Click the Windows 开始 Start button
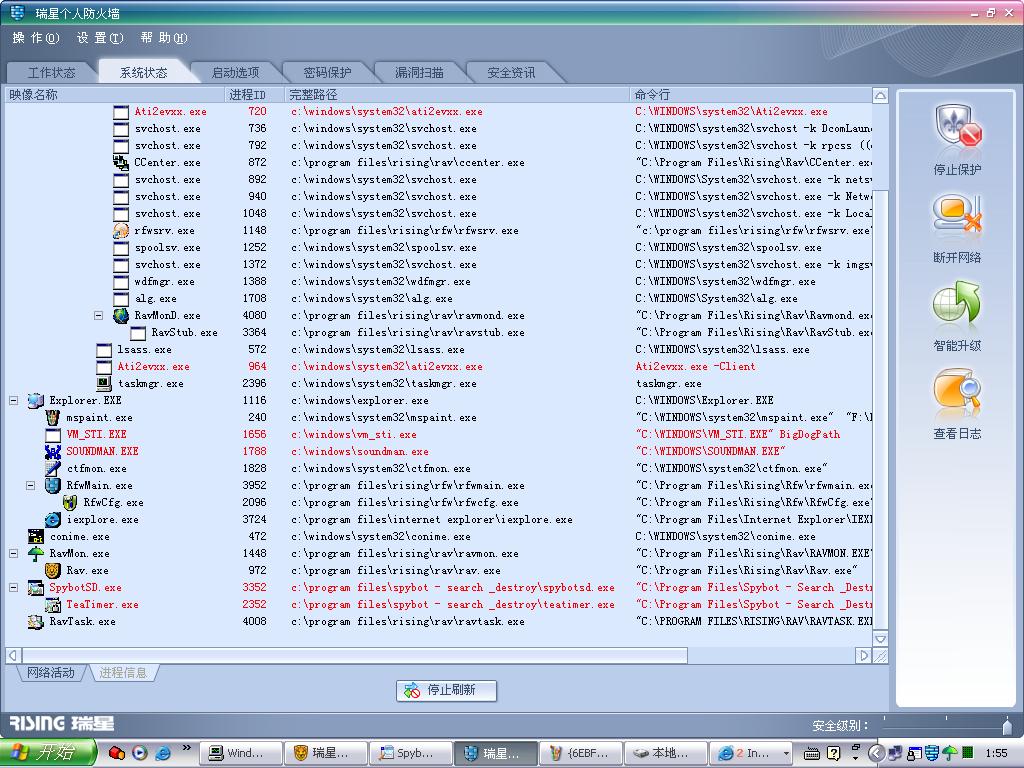This screenshot has width=1024, height=768. coord(48,753)
